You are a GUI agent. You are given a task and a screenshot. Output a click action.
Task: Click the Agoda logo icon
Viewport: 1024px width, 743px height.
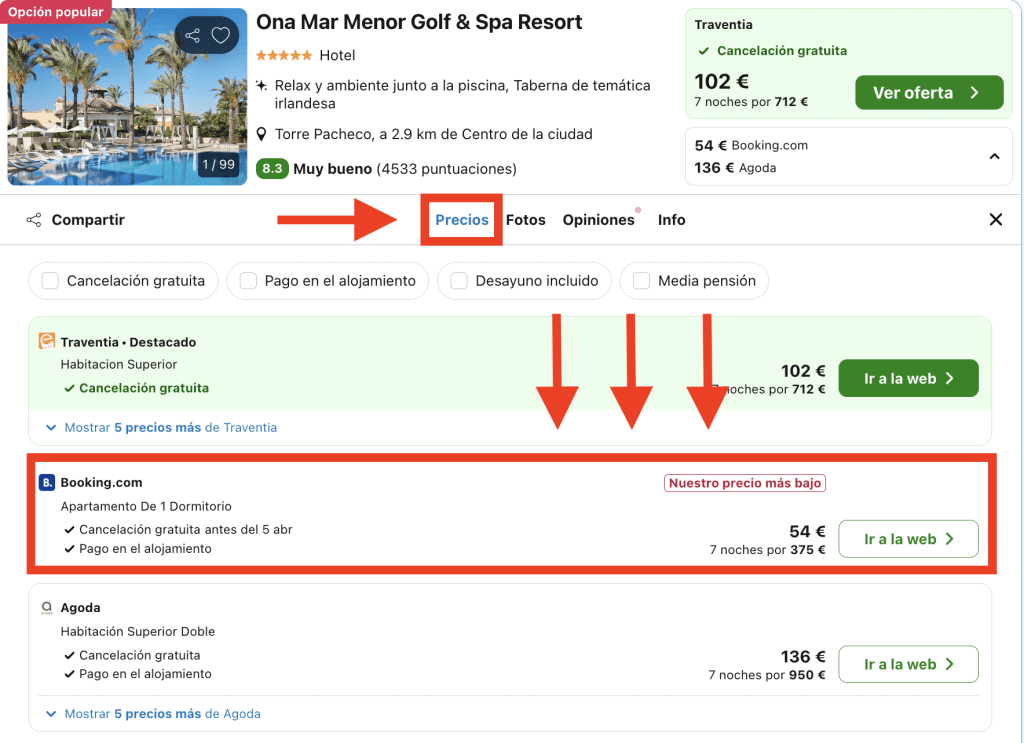(x=46, y=608)
